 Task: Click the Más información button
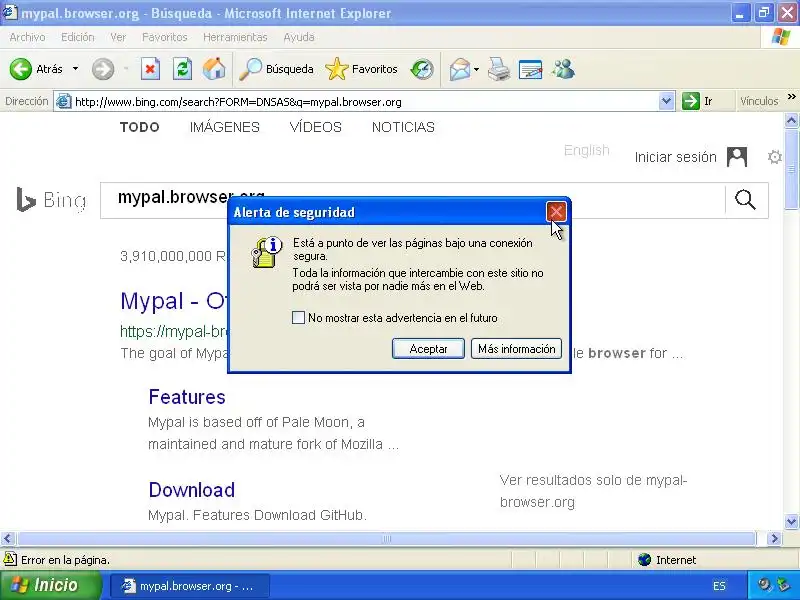pos(516,348)
